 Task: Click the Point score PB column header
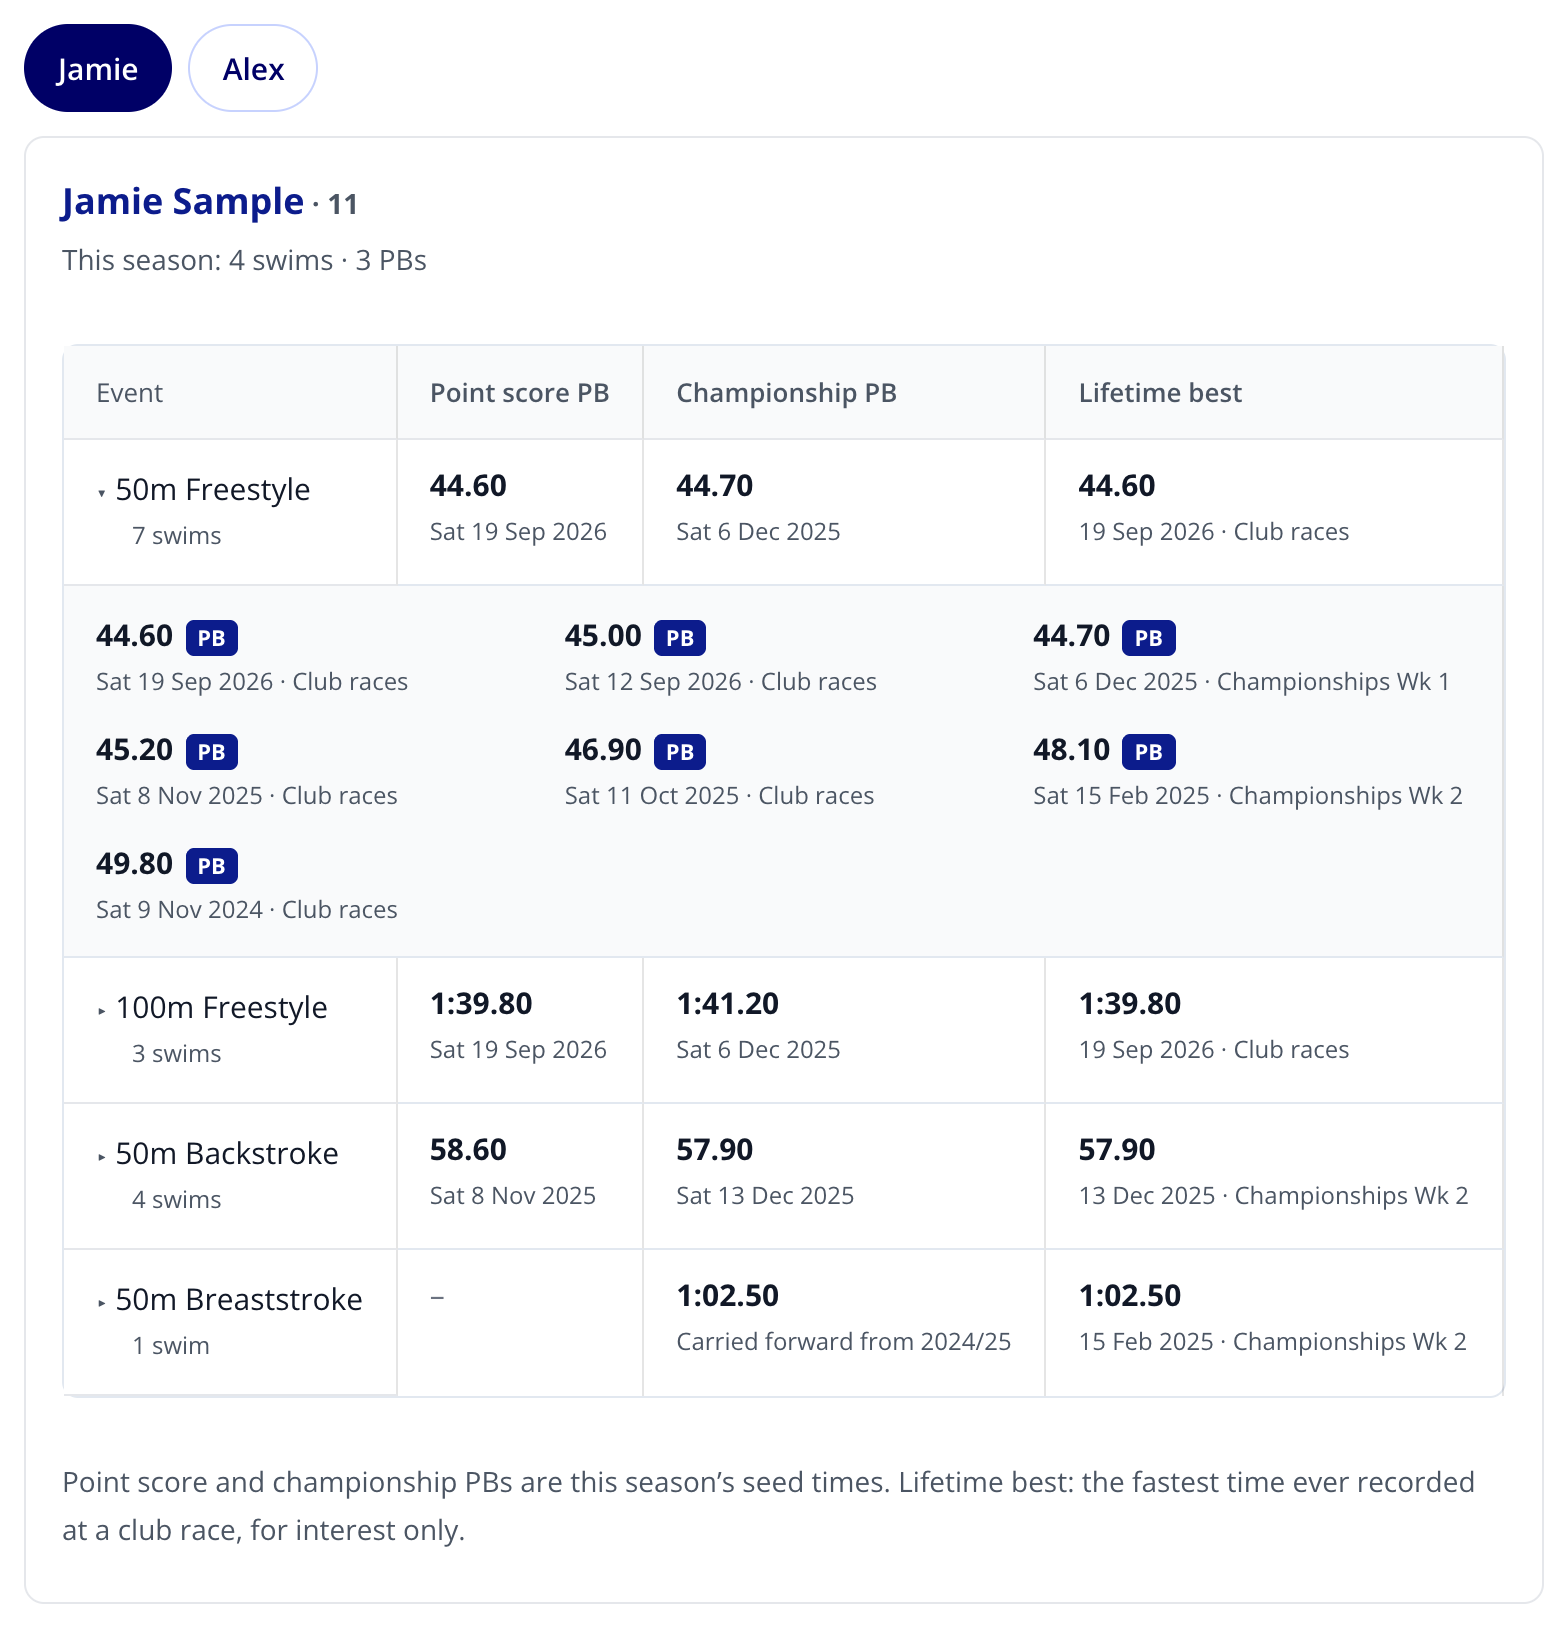520,393
